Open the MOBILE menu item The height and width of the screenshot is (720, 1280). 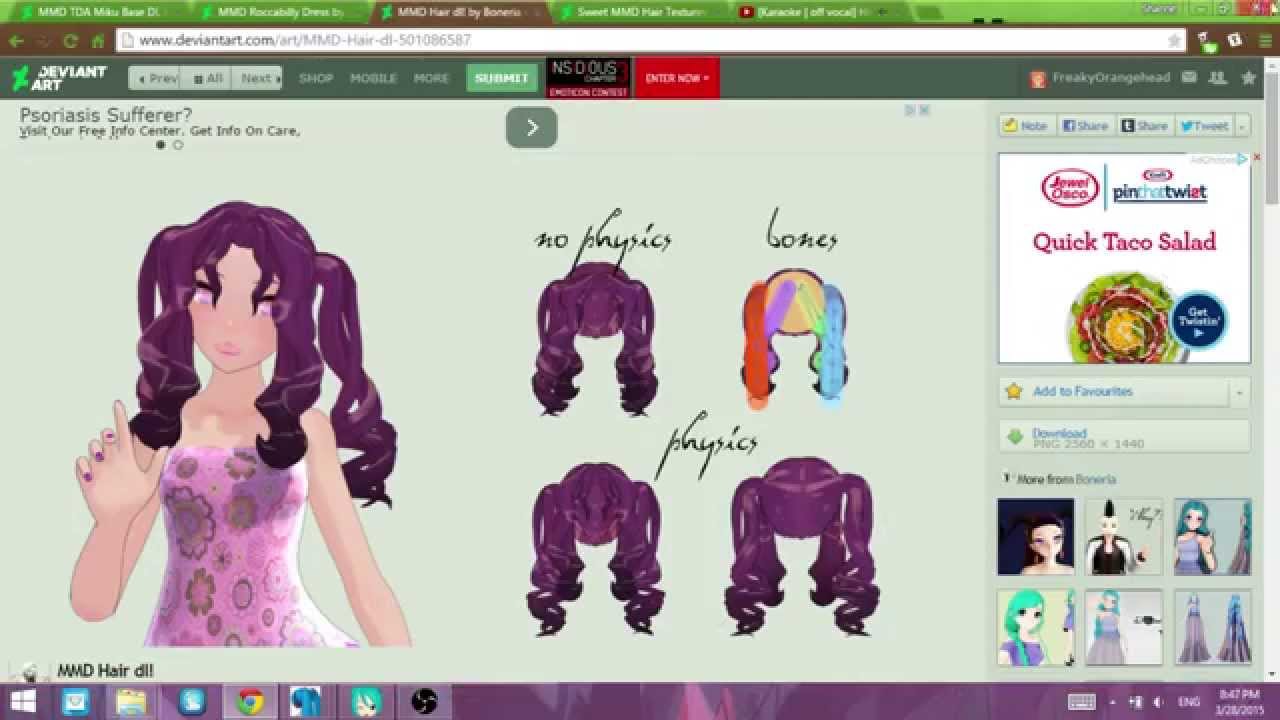pyautogui.click(x=373, y=78)
